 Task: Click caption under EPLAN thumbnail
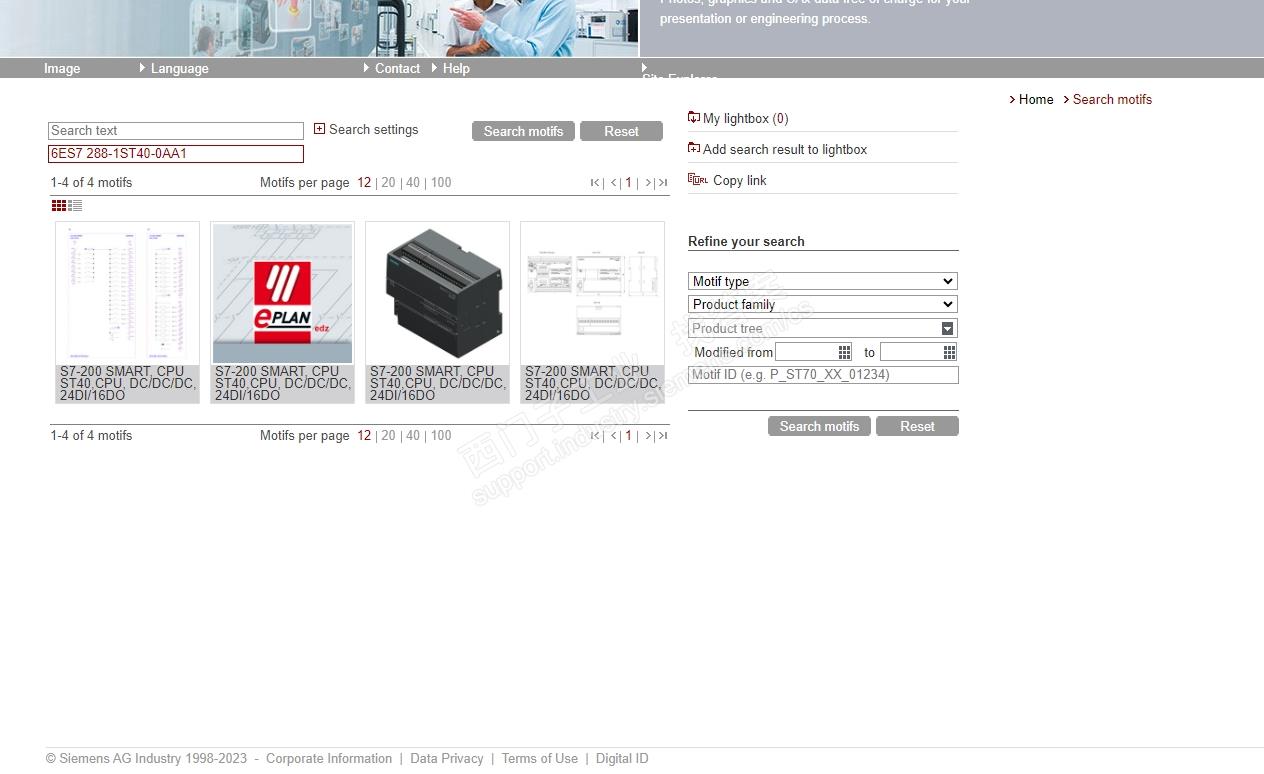[x=283, y=383]
